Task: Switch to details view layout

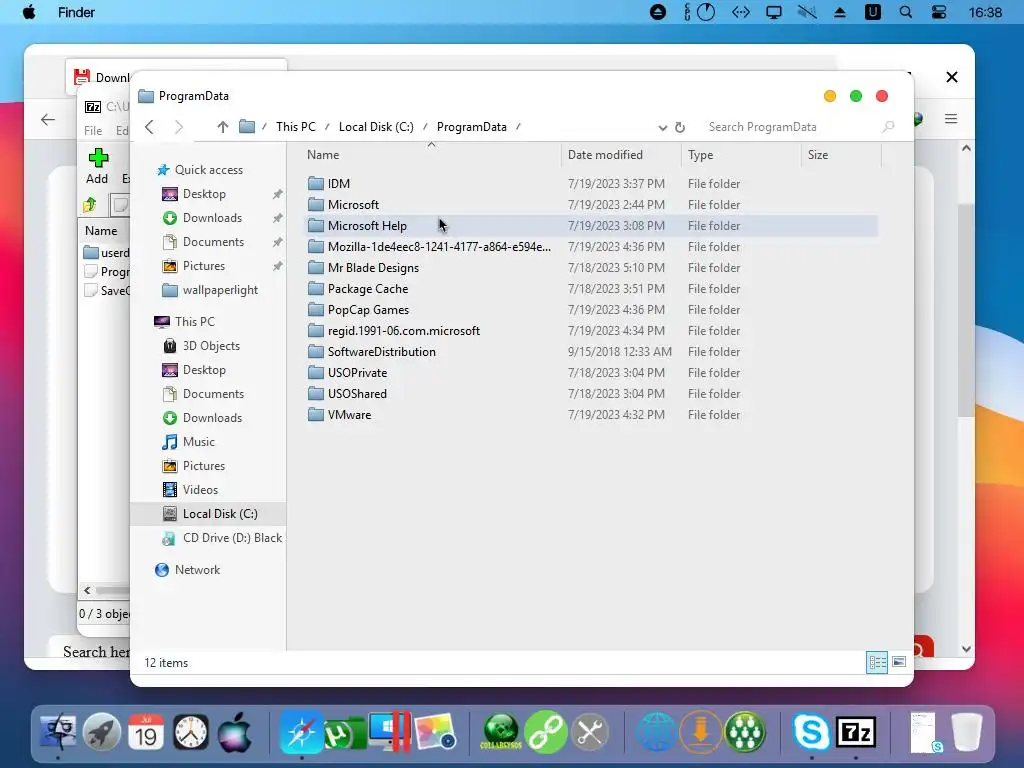Action: coord(877,662)
